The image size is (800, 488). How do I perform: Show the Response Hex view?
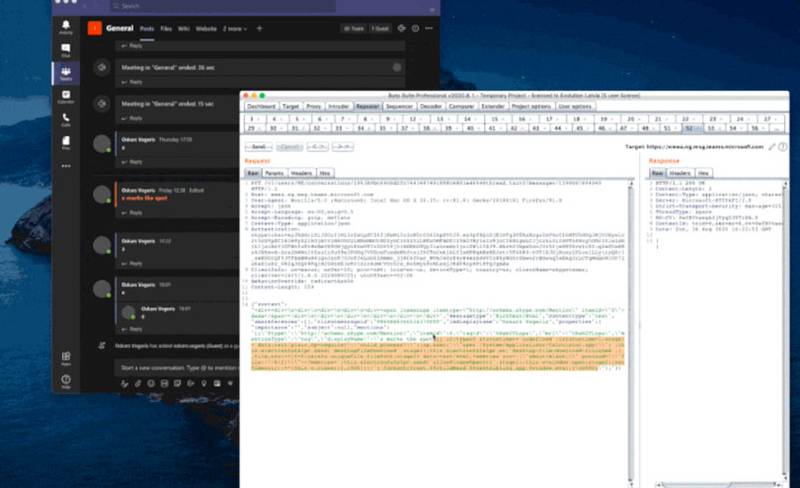pyautogui.click(x=703, y=173)
